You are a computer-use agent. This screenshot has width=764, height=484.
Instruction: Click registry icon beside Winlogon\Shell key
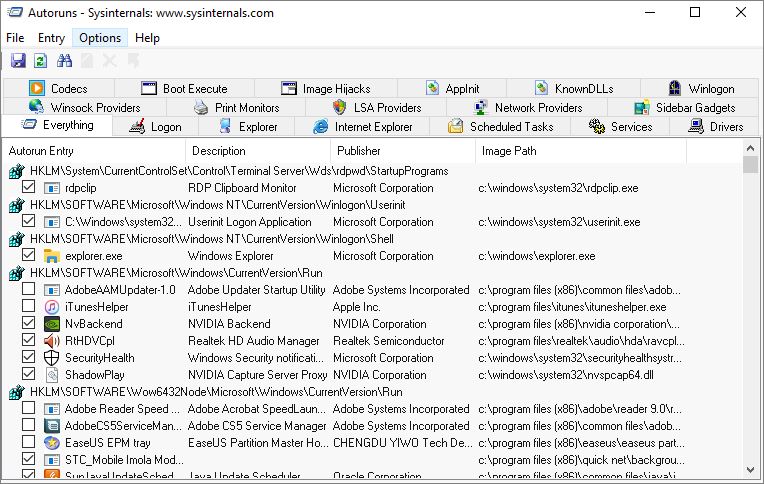pos(17,239)
